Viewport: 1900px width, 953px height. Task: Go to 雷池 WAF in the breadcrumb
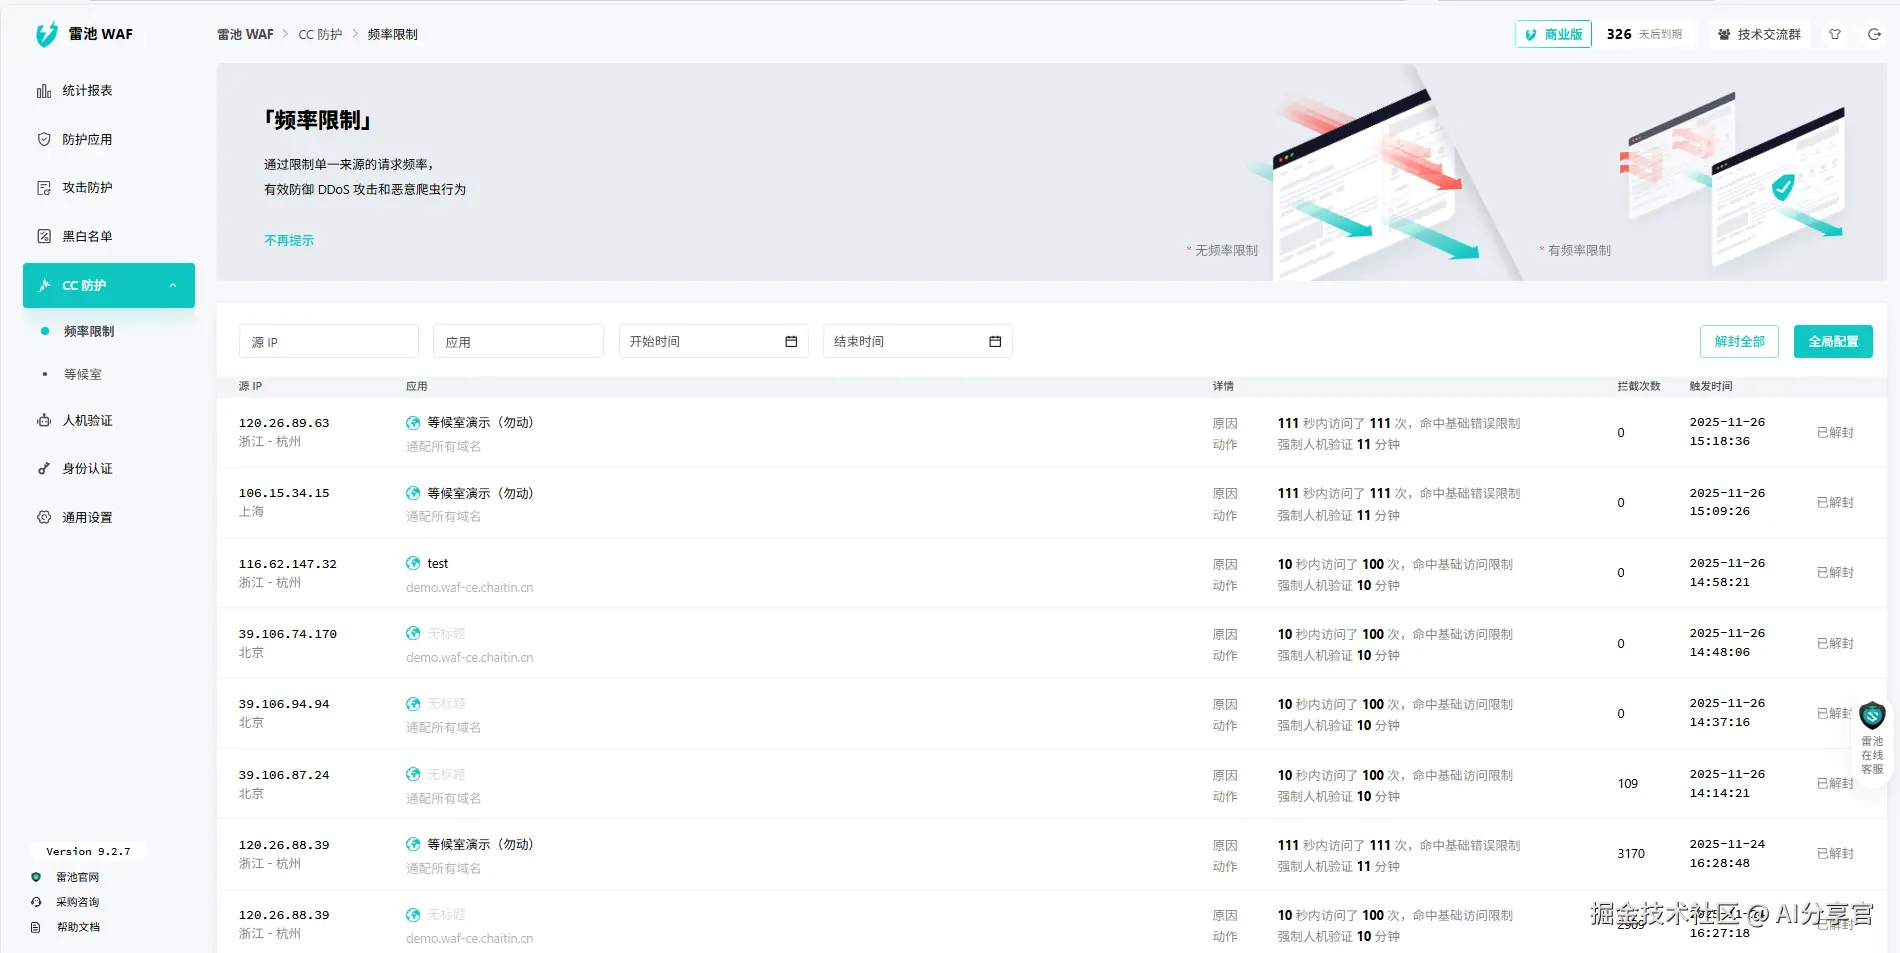pyautogui.click(x=245, y=35)
